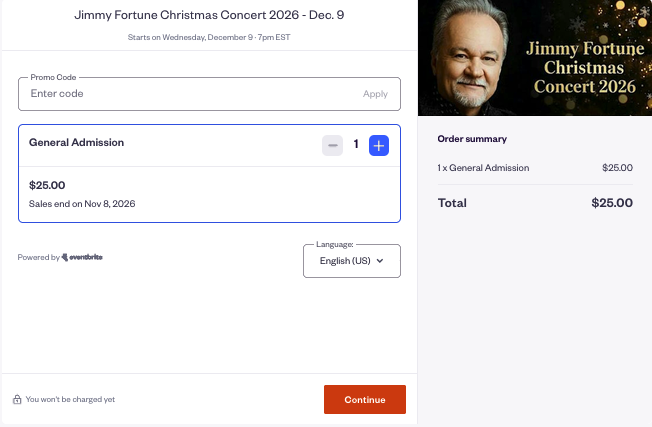Select the General Admission ticket title
This screenshot has width=652, height=427.
pos(77,143)
